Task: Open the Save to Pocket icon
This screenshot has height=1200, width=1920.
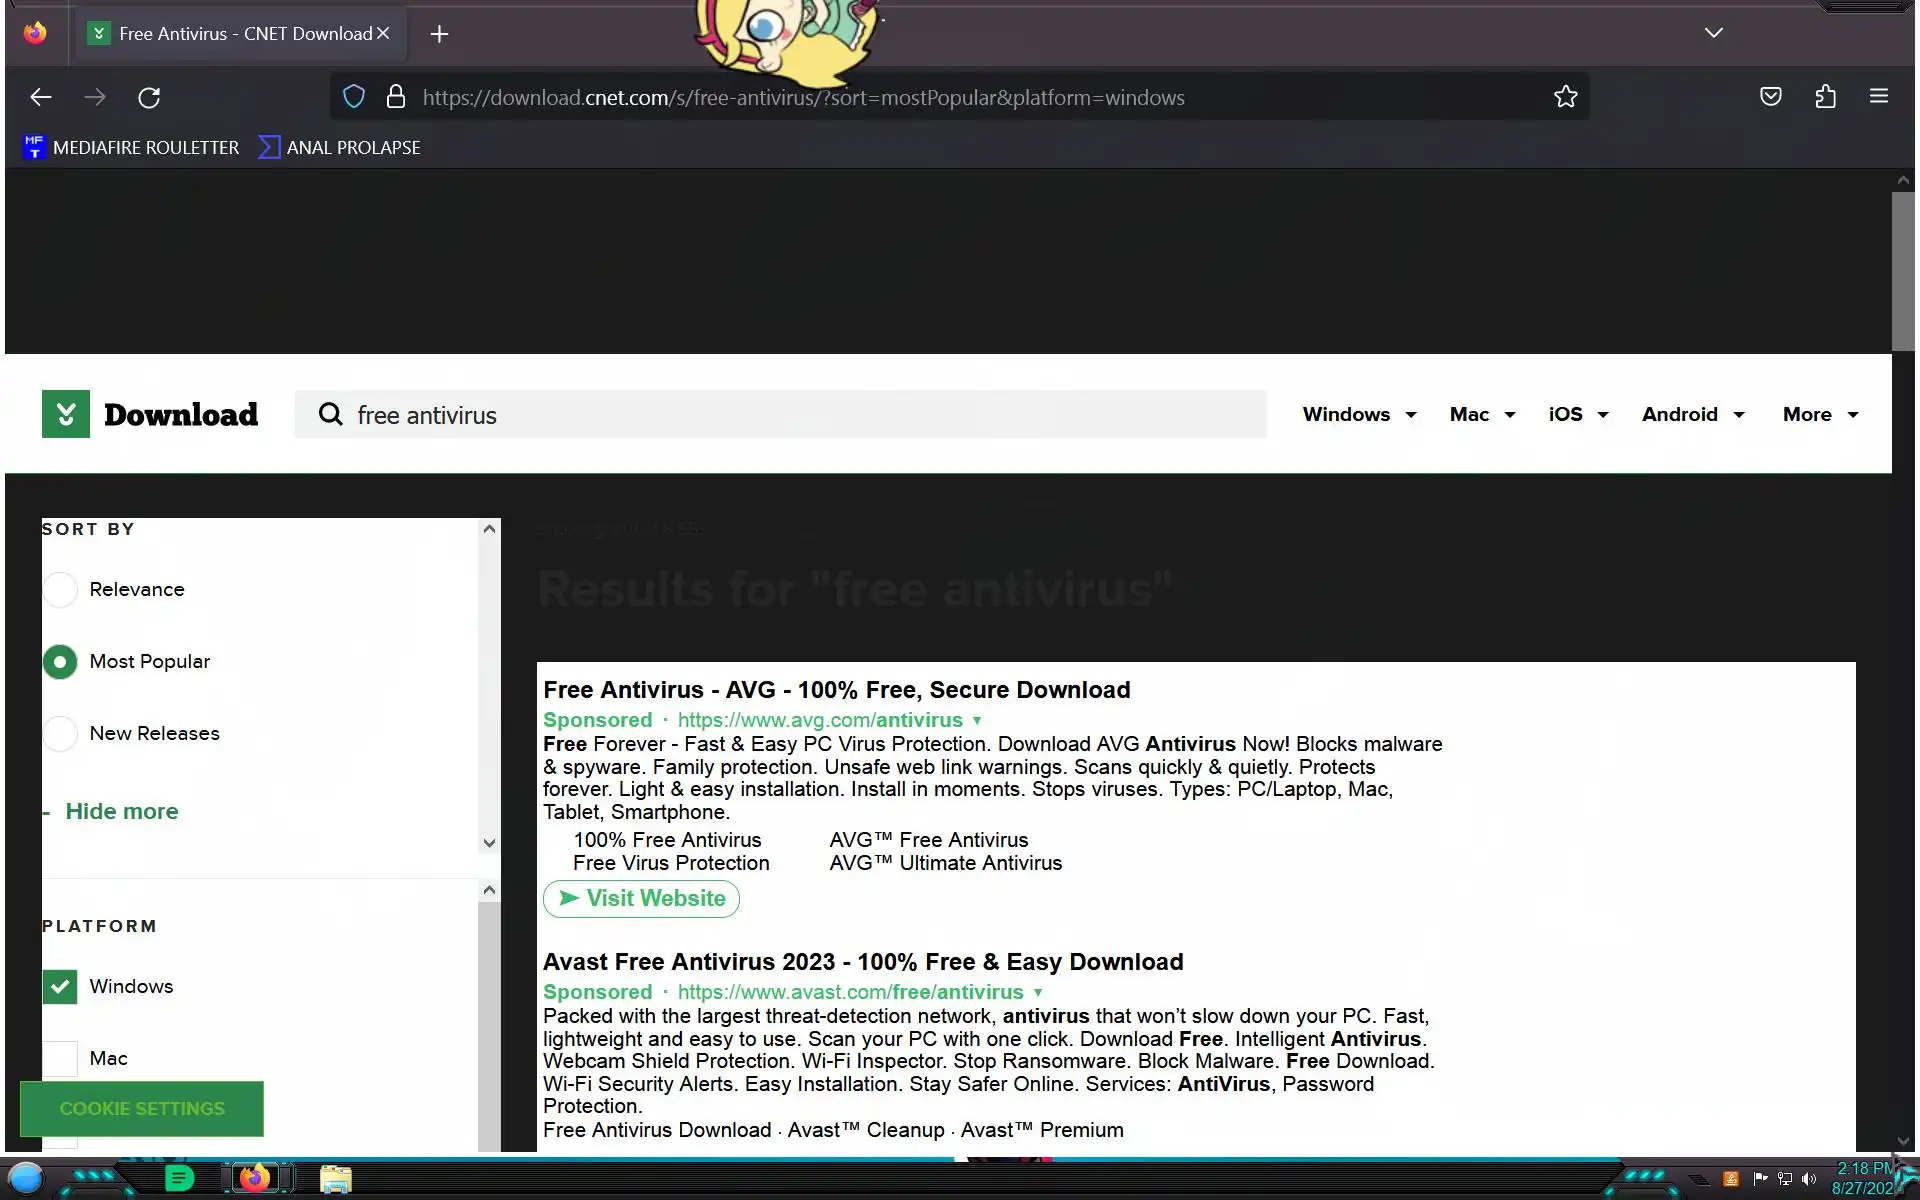Action: coord(1770,97)
